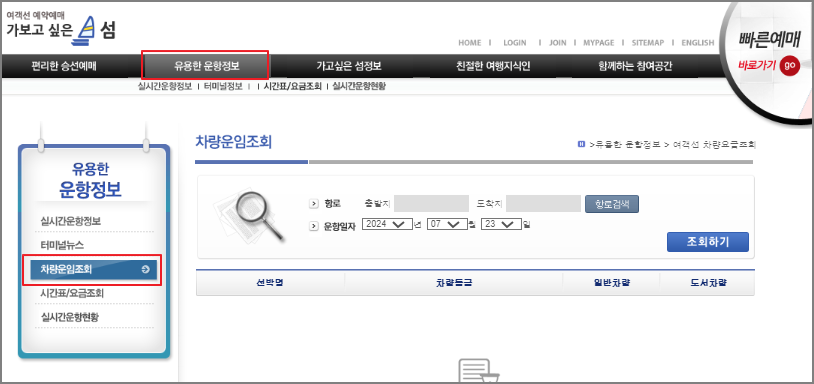Open 편리한 승선예매 menu
The image size is (814, 384).
pyautogui.click(x=63, y=66)
